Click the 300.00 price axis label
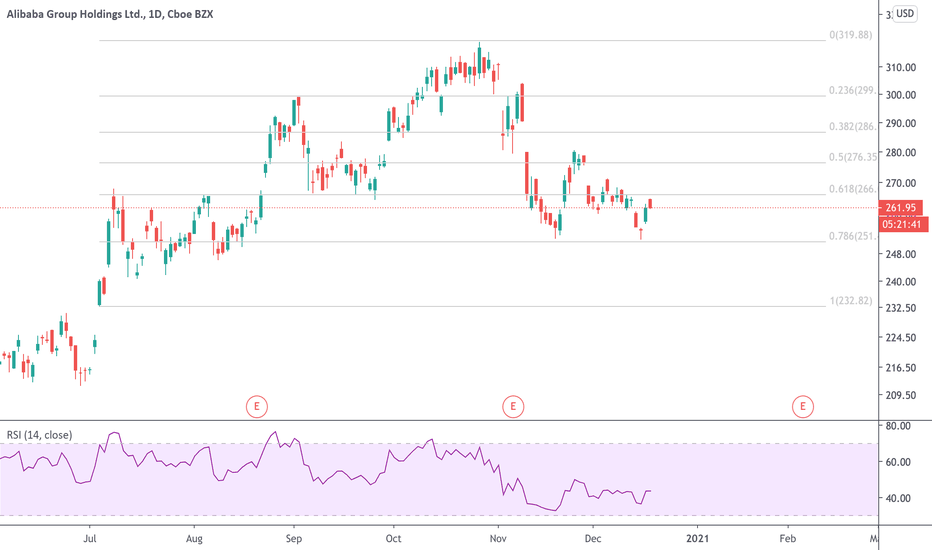 click(x=900, y=95)
